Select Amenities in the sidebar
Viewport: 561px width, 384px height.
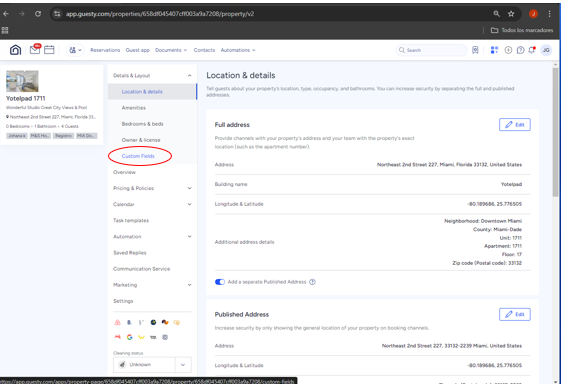133,108
